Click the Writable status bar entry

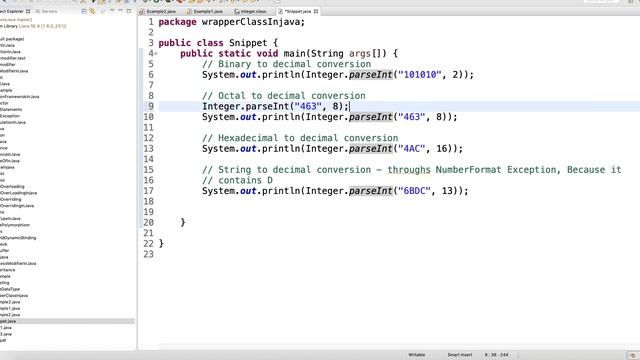(416, 355)
